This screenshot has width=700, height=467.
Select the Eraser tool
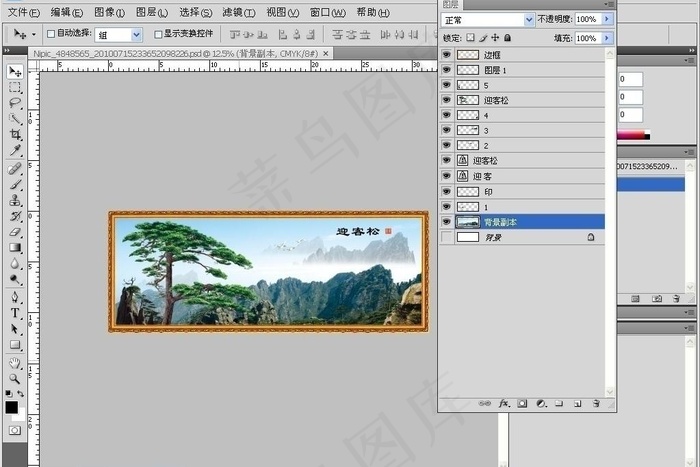pos(15,232)
